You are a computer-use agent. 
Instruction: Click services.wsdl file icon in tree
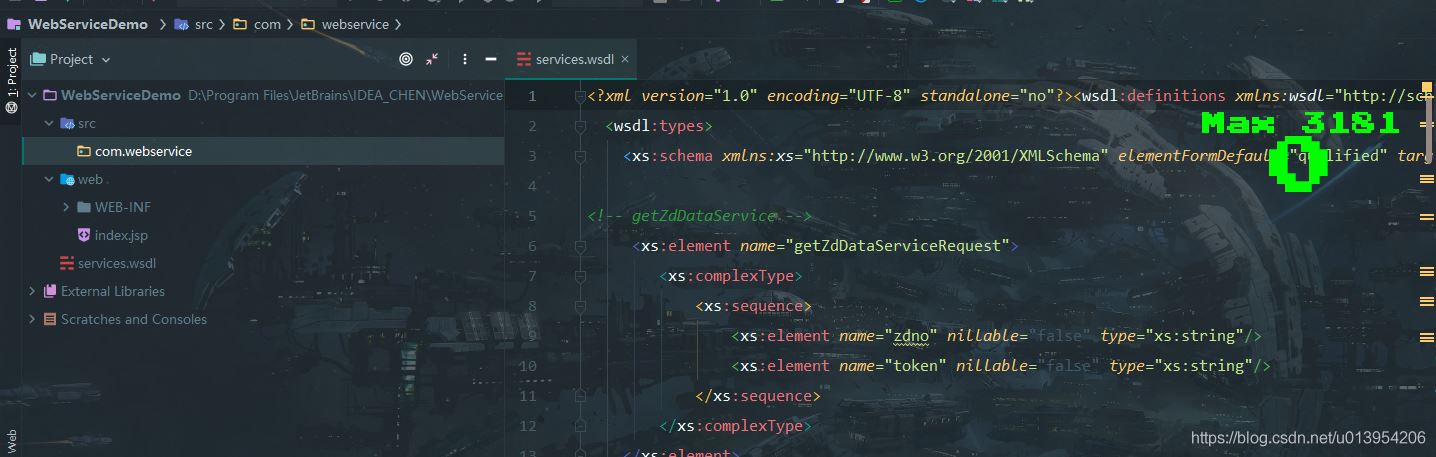pyautogui.click(x=67, y=263)
